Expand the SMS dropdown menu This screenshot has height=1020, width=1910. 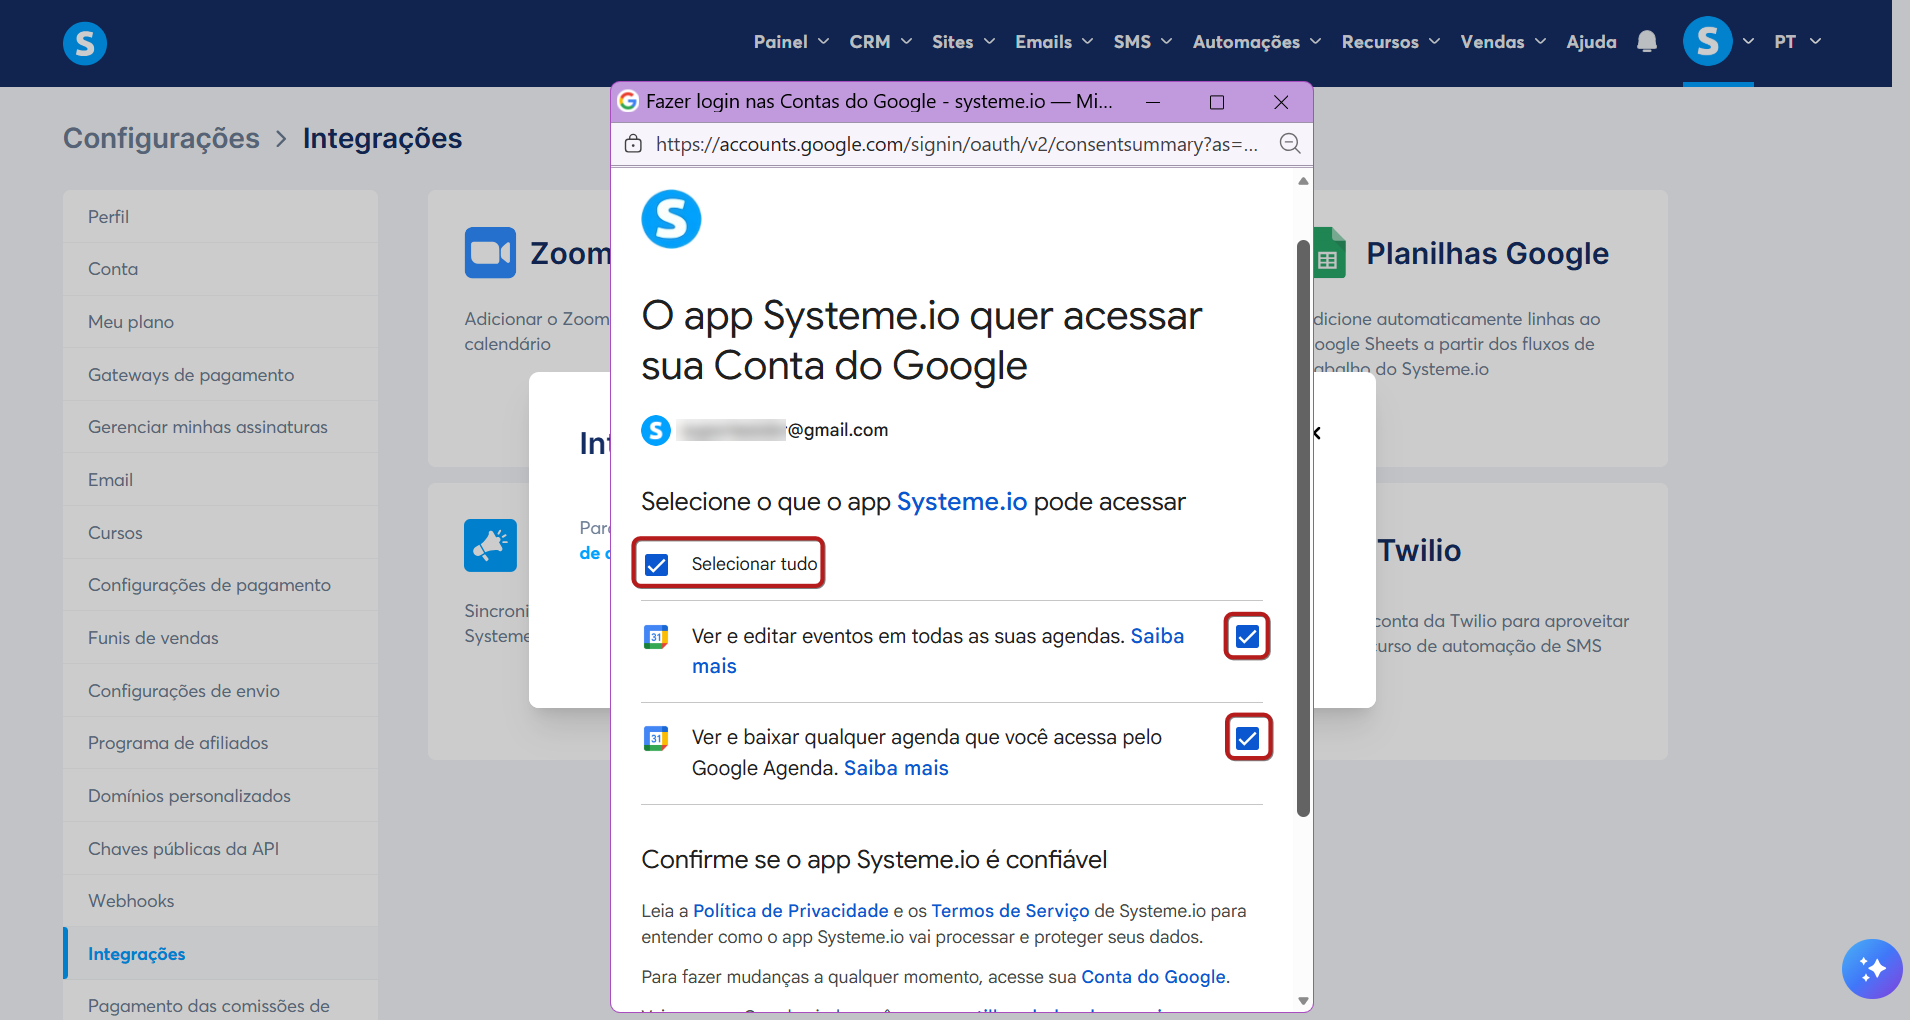point(1142,42)
